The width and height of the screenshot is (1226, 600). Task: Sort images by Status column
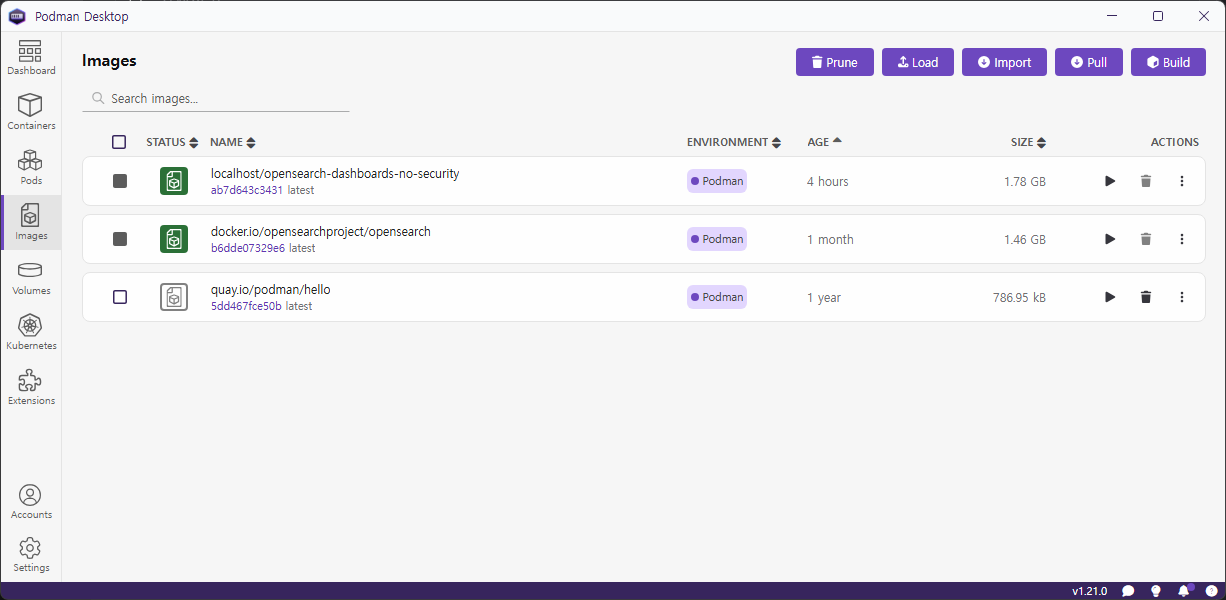tap(172, 142)
